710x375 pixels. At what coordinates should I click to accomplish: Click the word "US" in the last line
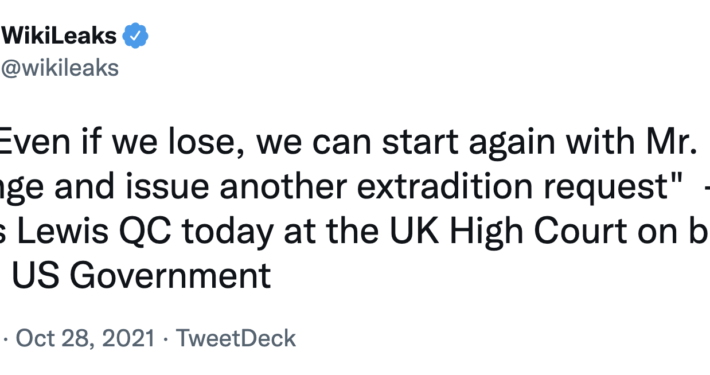[35, 275]
